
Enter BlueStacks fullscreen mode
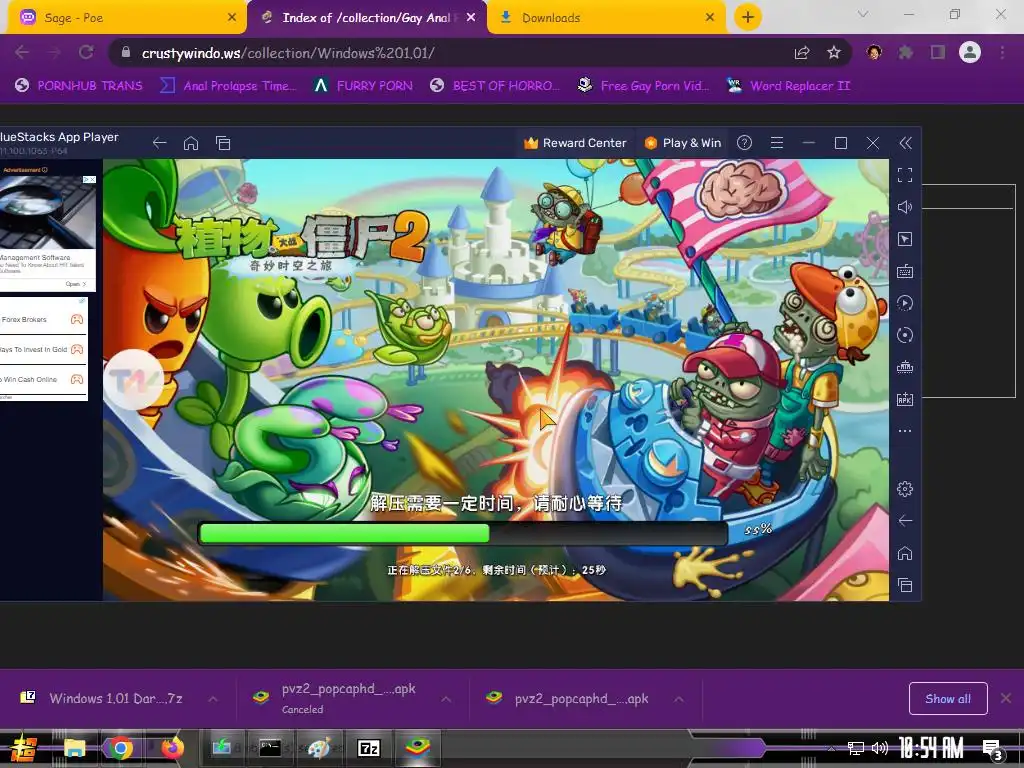(x=904, y=175)
